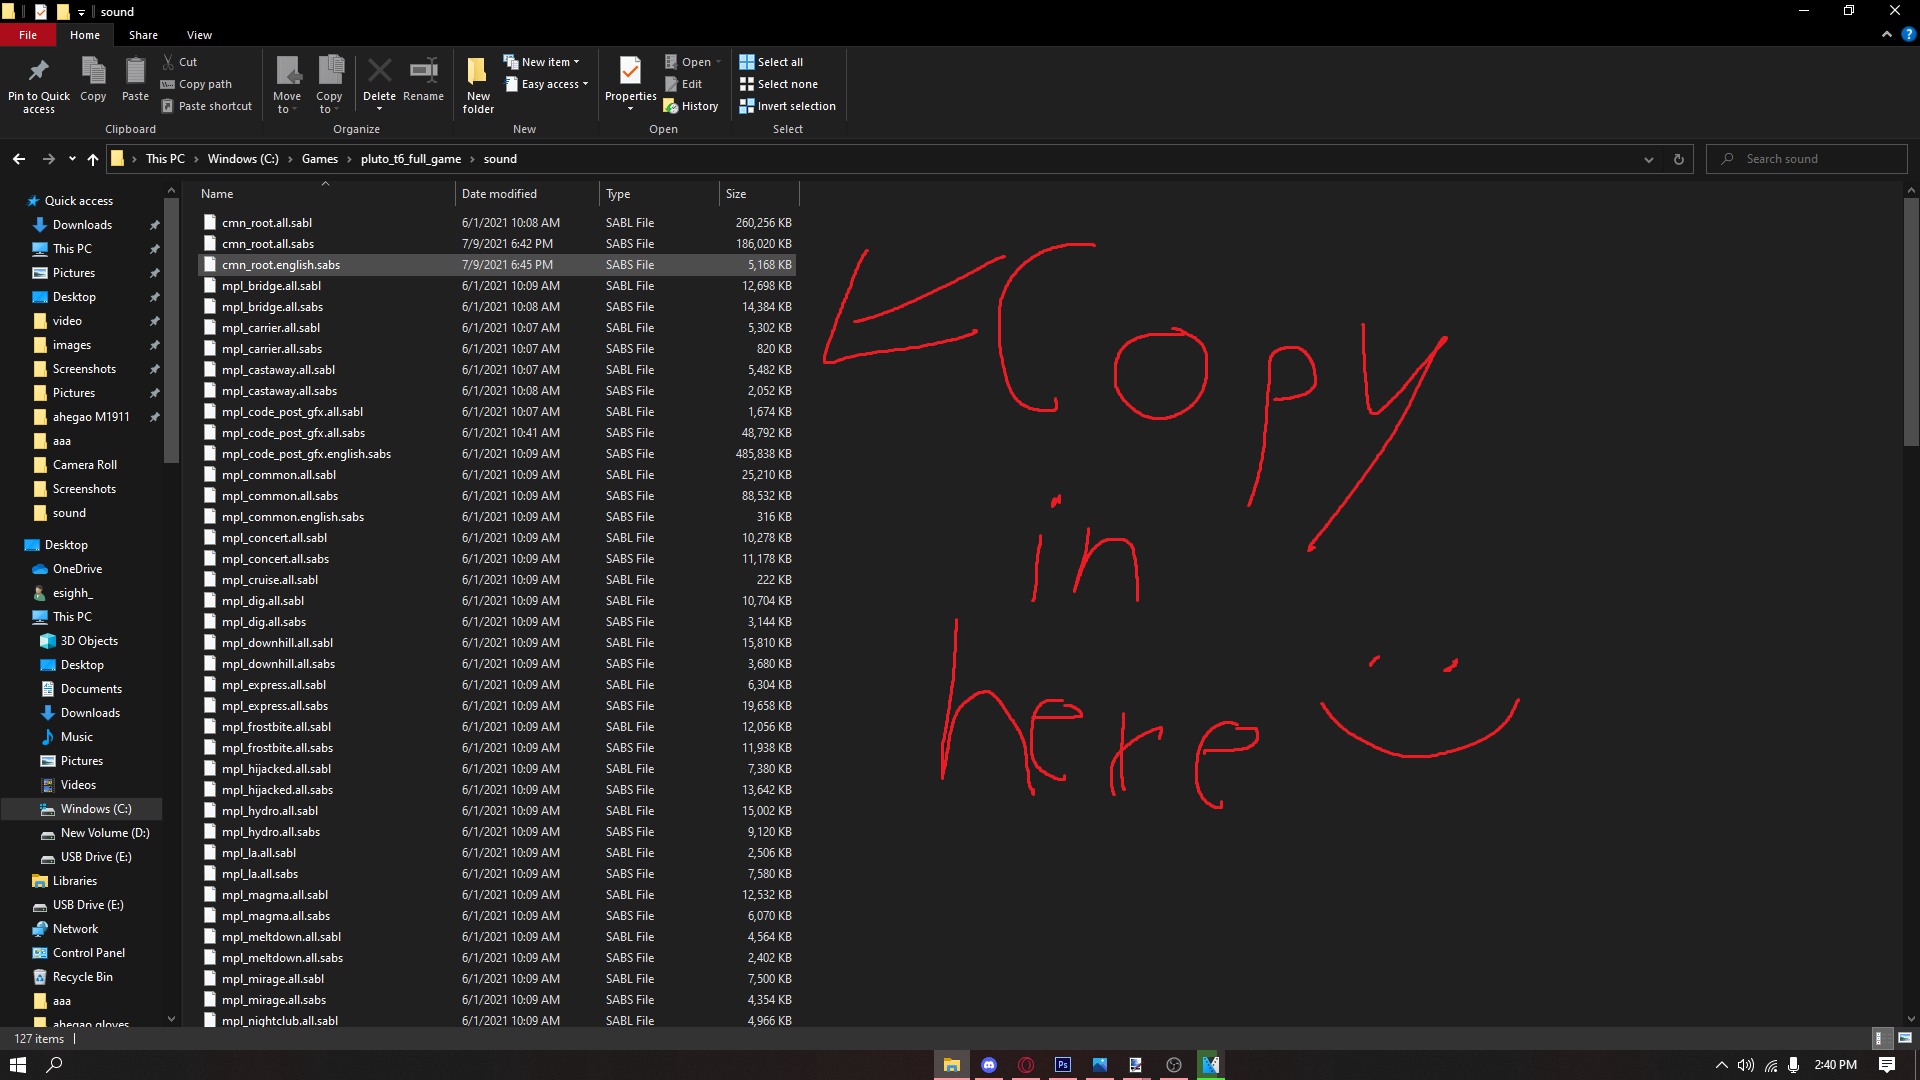Open Explorer Help icon

pos(1908,35)
